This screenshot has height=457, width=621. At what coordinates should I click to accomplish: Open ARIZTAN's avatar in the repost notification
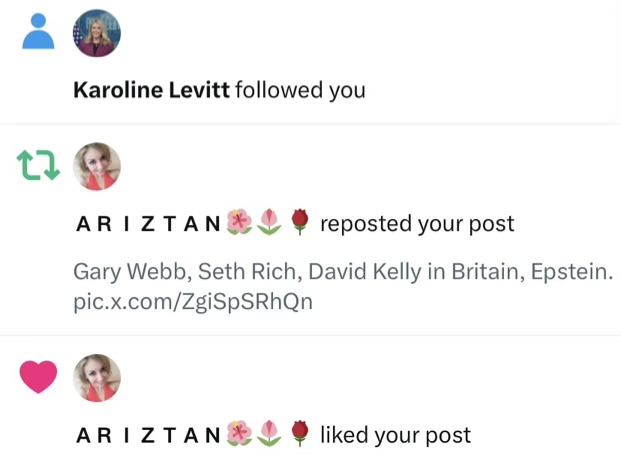(97, 166)
